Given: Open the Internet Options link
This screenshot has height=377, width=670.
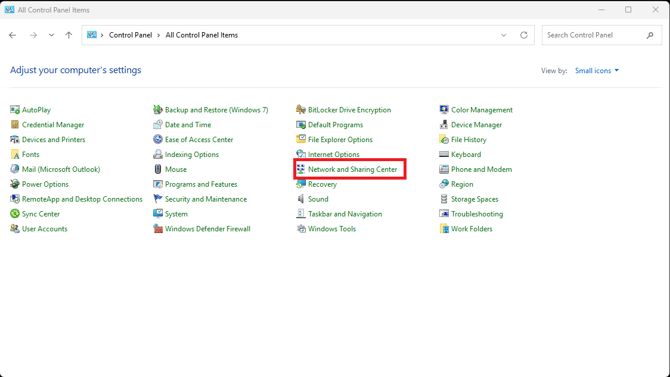Looking at the screenshot, I should (334, 154).
